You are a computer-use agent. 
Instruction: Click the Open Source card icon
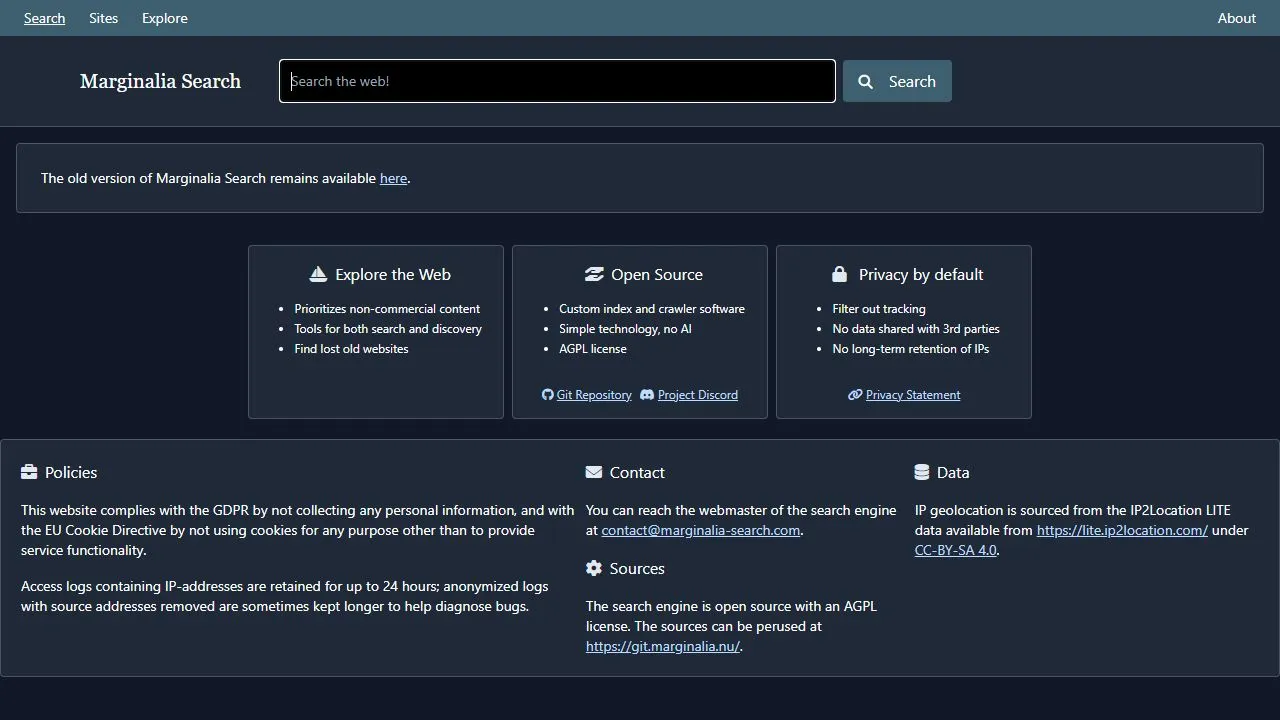click(x=594, y=274)
